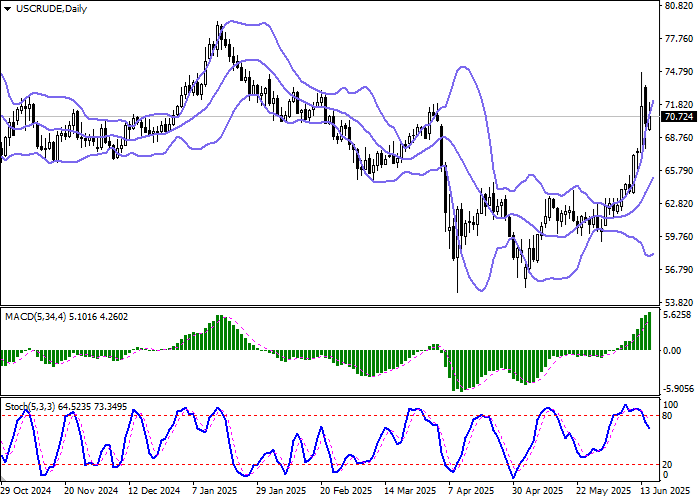Click the 20 Feb 2025 date label
Image resolution: width=698 pixels, height=500 pixels.
coord(345,491)
